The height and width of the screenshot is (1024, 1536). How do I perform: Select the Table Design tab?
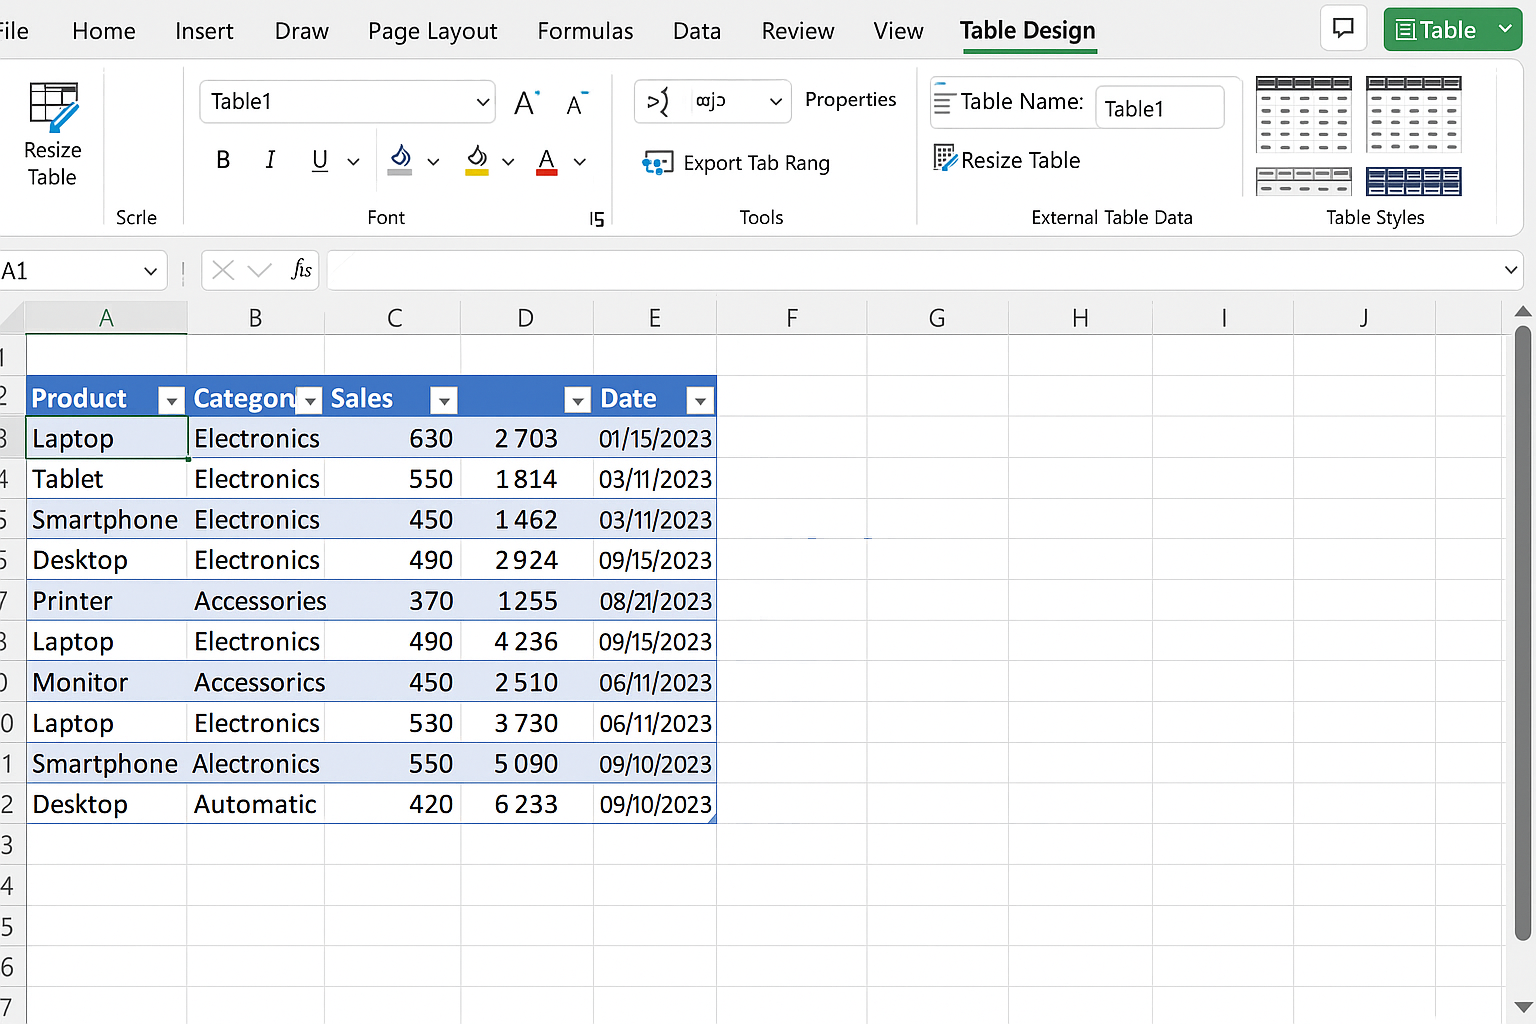click(1028, 31)
